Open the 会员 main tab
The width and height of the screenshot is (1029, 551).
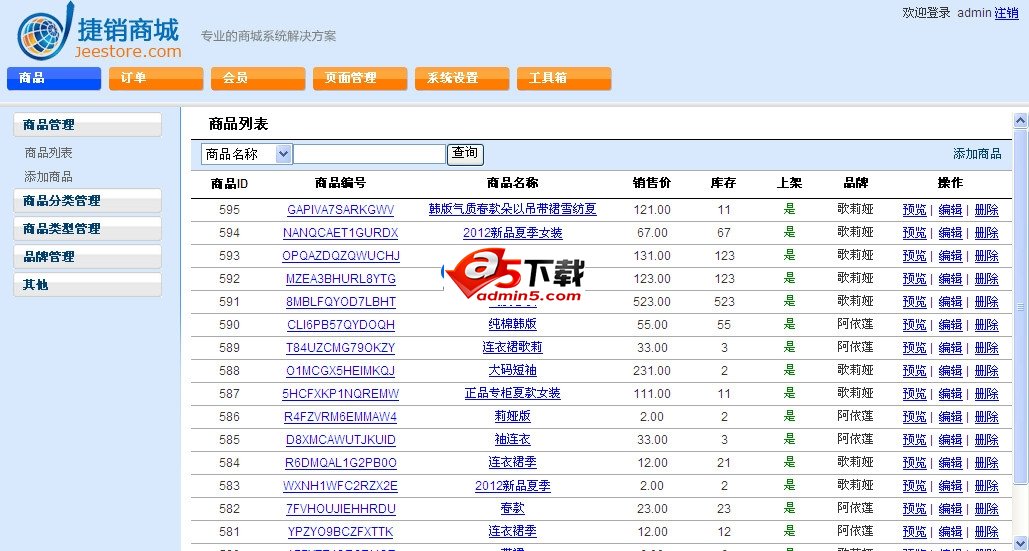coord(258,78)
